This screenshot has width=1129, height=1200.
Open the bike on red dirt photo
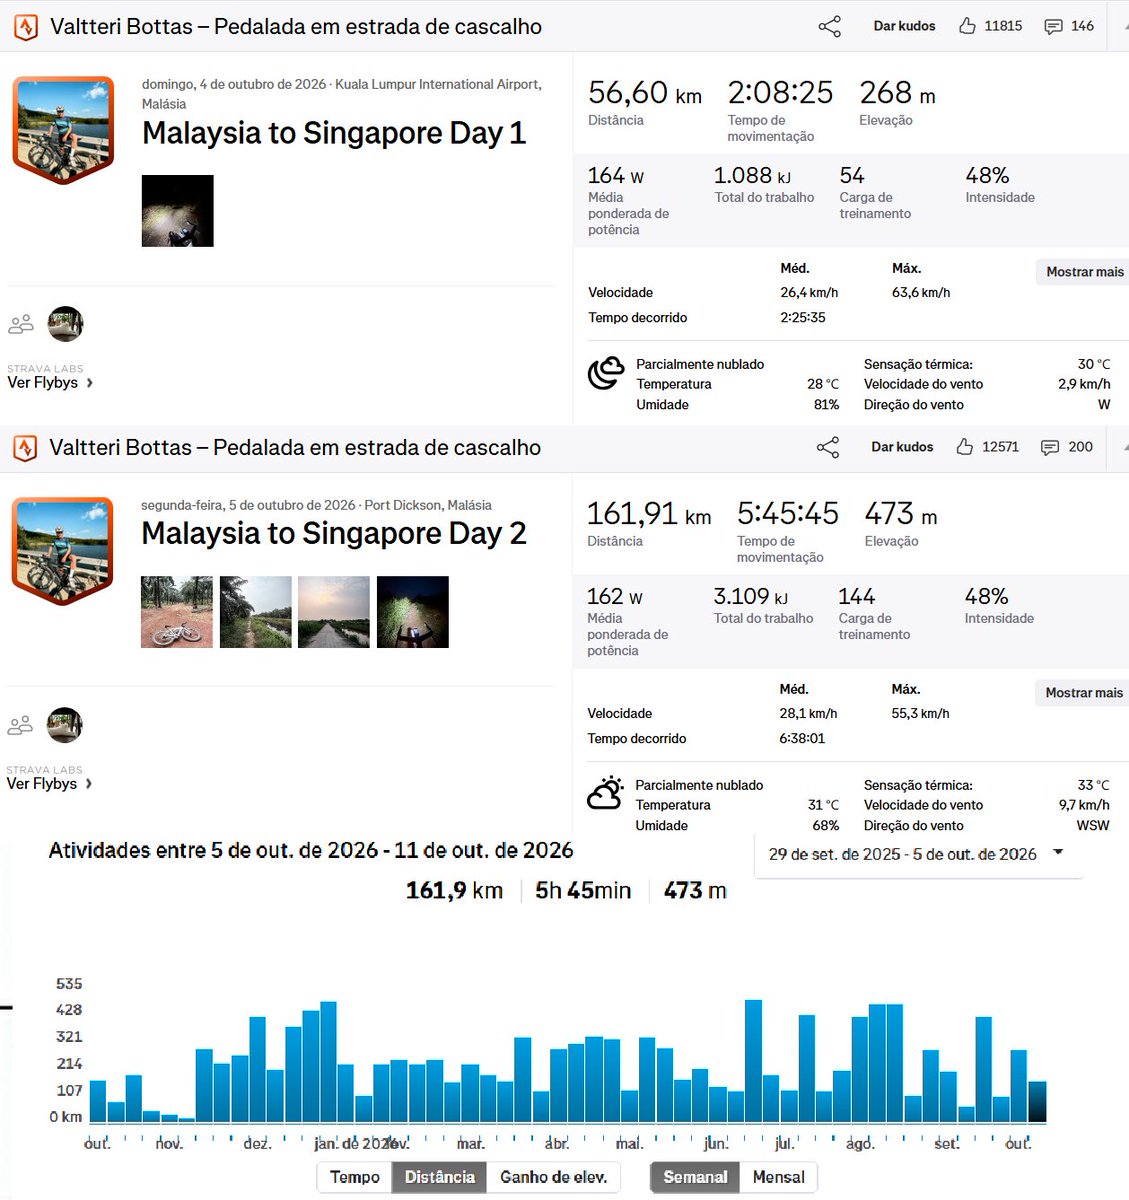click(177, 612)
